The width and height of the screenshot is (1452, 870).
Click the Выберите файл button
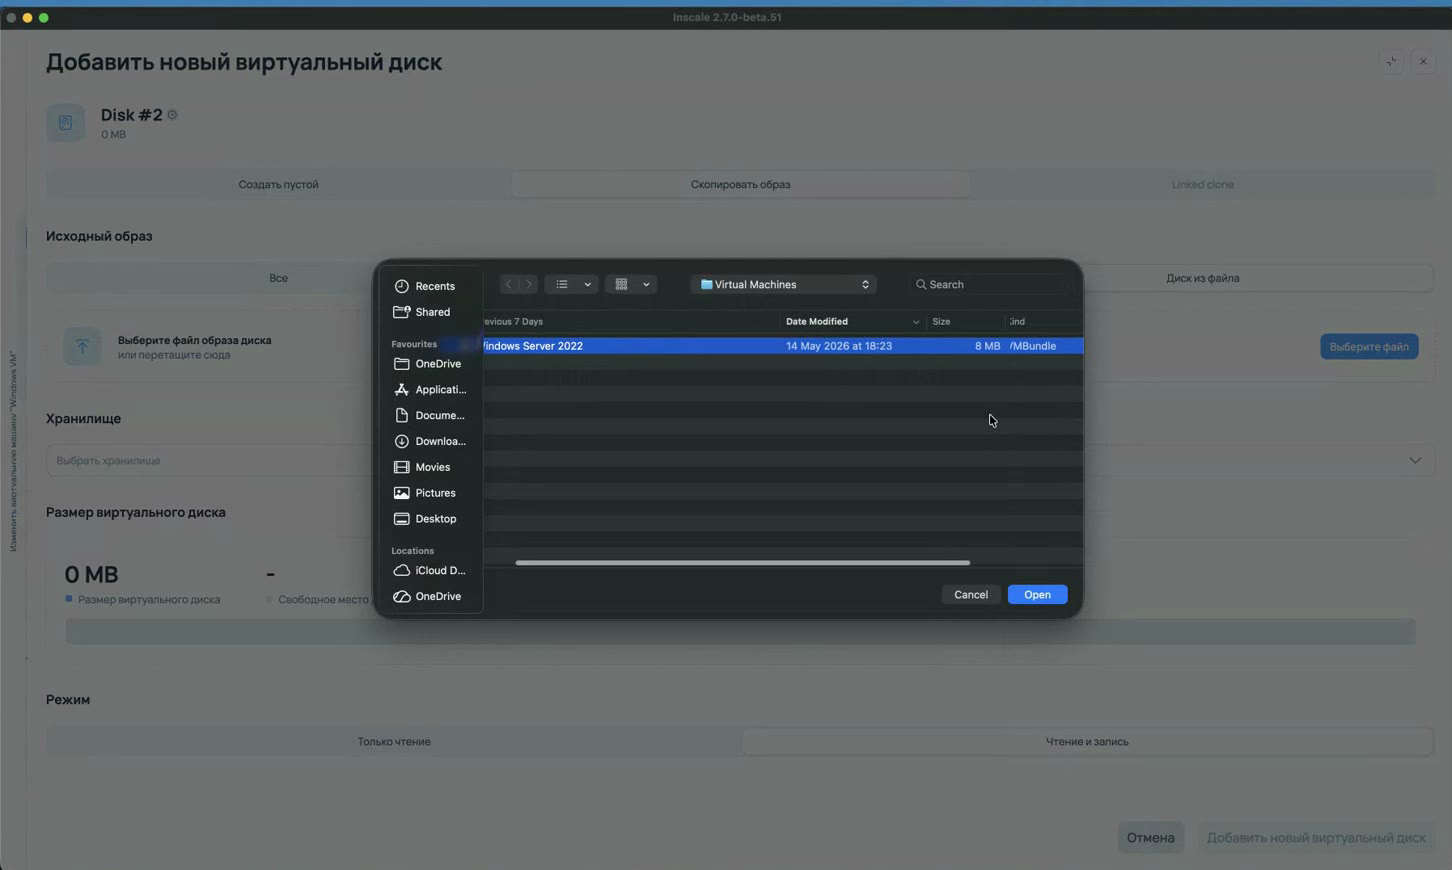tap(1369, 347)
